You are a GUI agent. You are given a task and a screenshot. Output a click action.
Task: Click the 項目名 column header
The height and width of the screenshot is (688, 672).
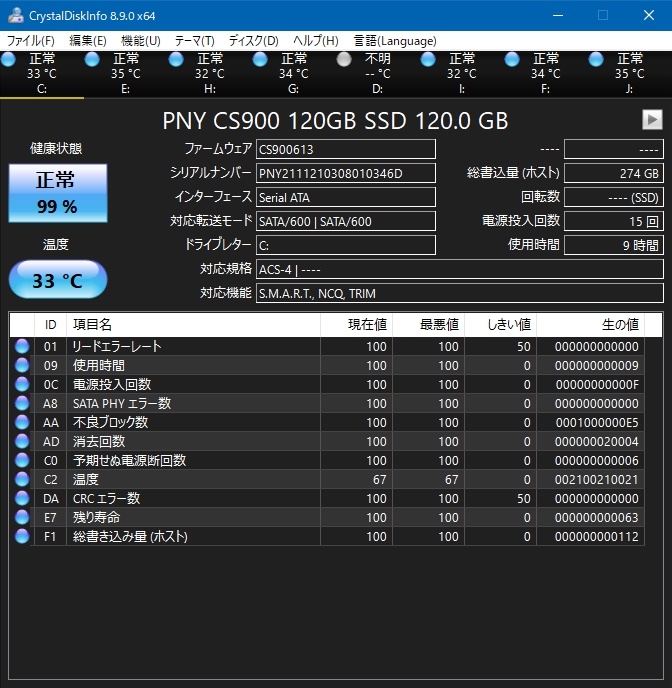coord(193,325)
